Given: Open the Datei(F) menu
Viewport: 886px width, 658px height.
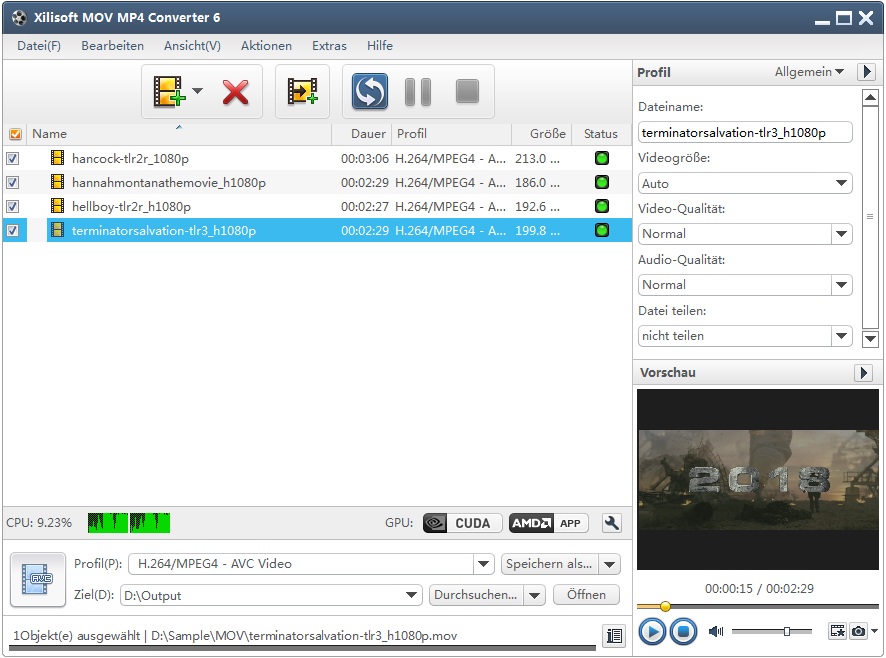Looking at the screenshot, I should coord(39,46).
